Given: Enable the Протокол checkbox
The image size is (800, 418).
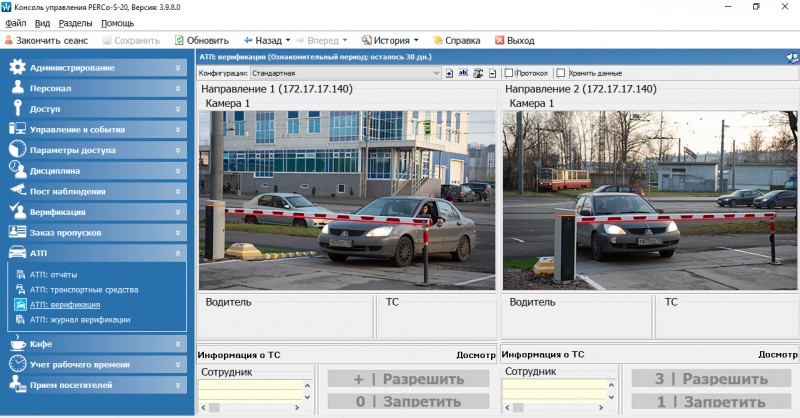Looking at the screenshot, I should [x=509, y=73].
